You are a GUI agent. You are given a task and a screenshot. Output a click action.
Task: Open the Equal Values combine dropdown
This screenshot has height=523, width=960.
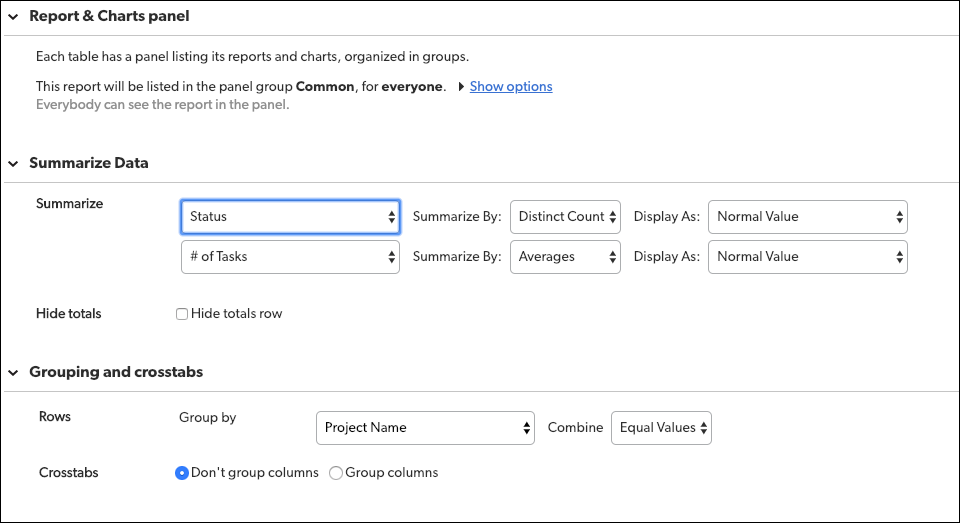(661, 427)
